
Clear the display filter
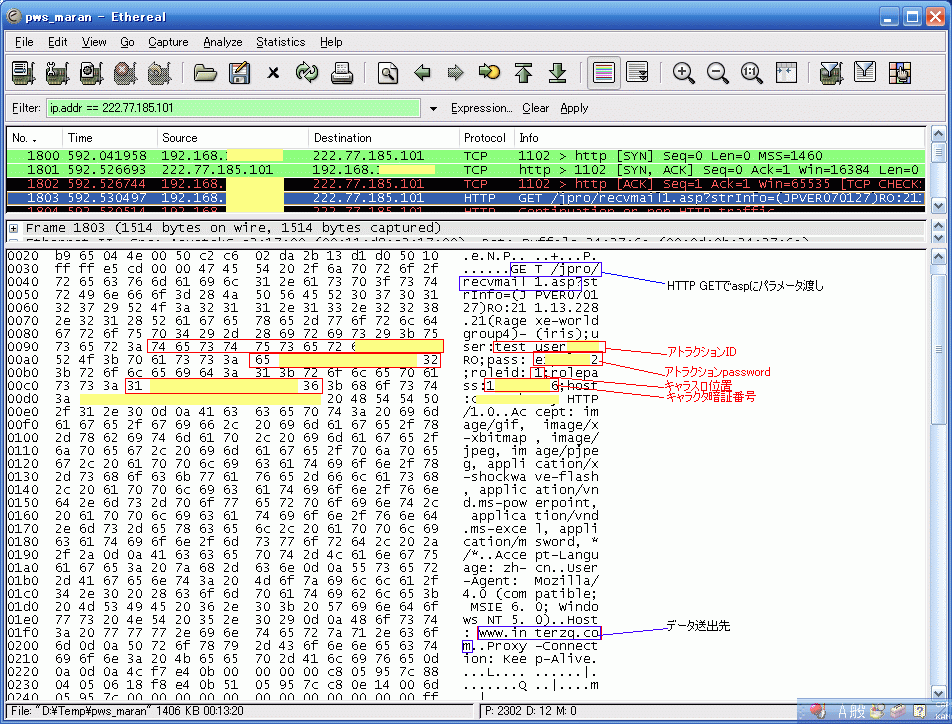coord(536,108)
